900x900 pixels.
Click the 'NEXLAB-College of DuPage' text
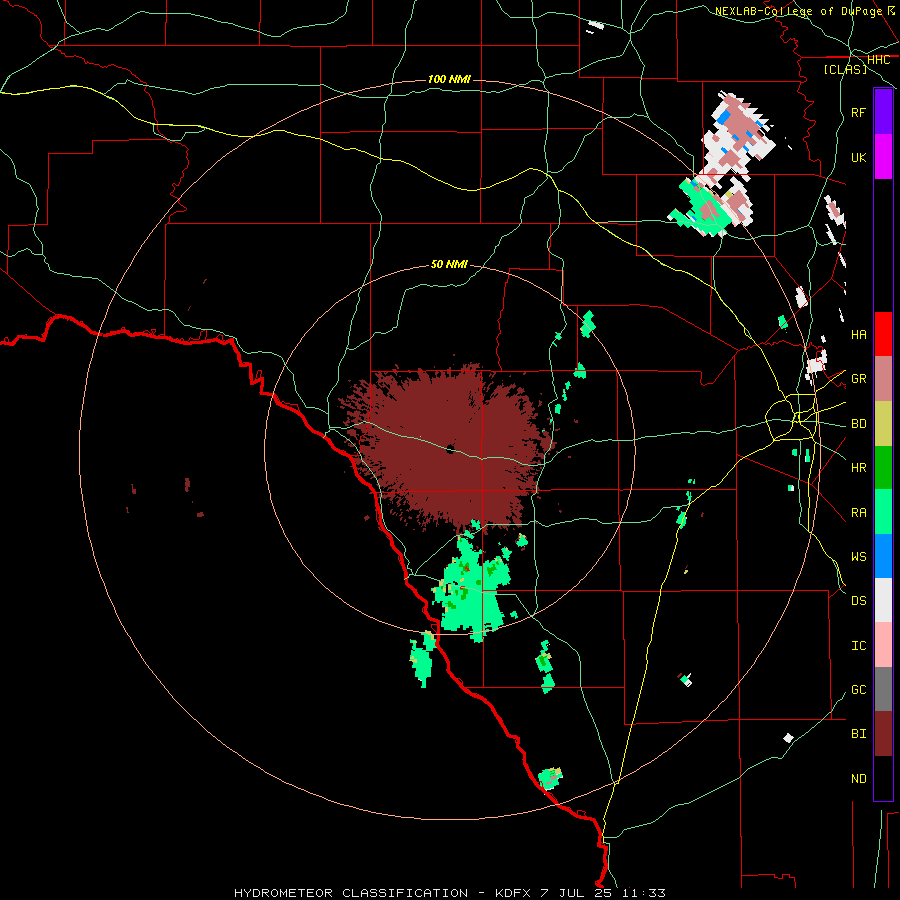click(x=798, y=11)
